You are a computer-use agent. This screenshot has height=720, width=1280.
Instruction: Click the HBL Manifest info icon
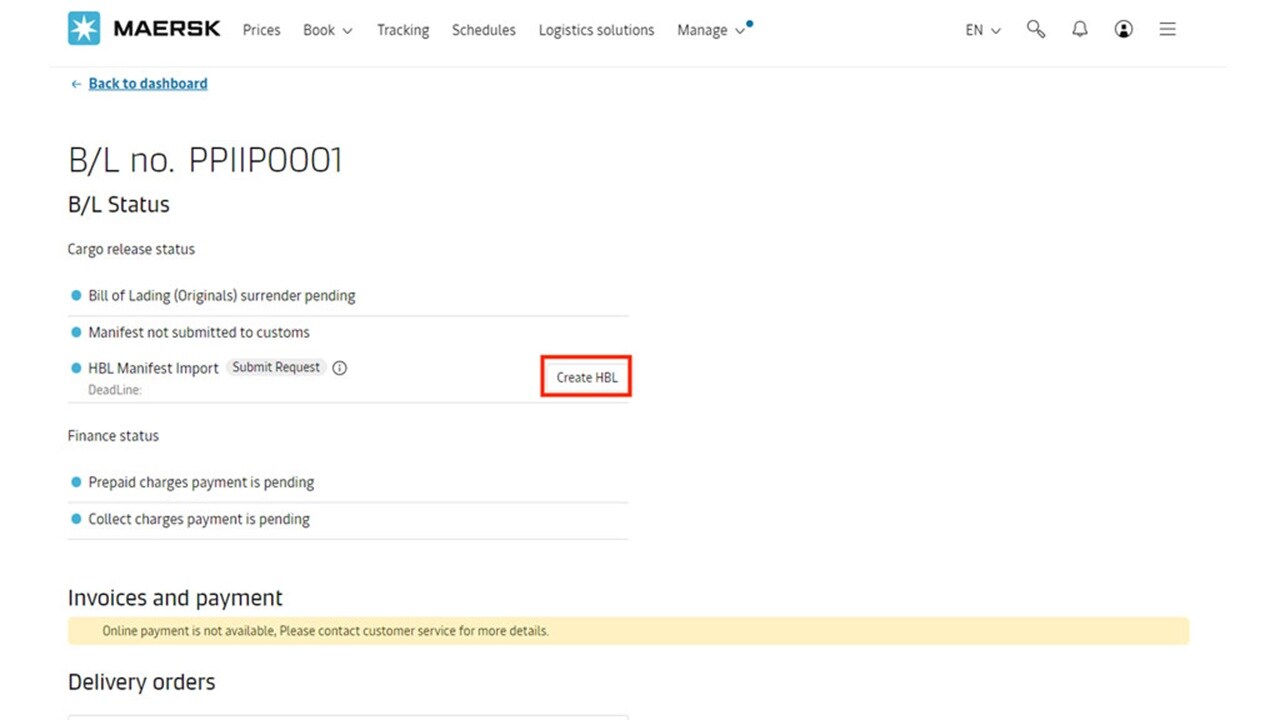(x=340, y=368)
